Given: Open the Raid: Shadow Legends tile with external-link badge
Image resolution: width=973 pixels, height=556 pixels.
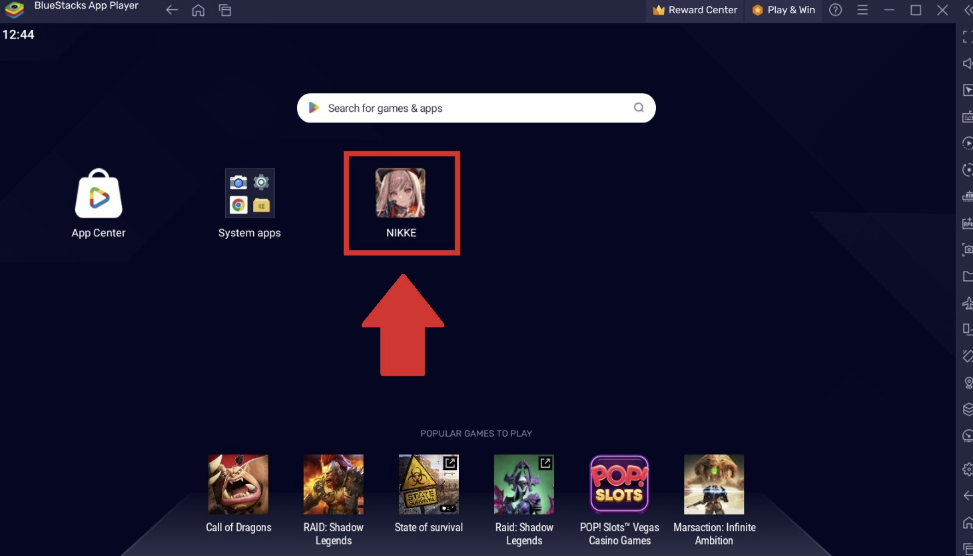Looking at the screenshot, I should tap(524, 484).
